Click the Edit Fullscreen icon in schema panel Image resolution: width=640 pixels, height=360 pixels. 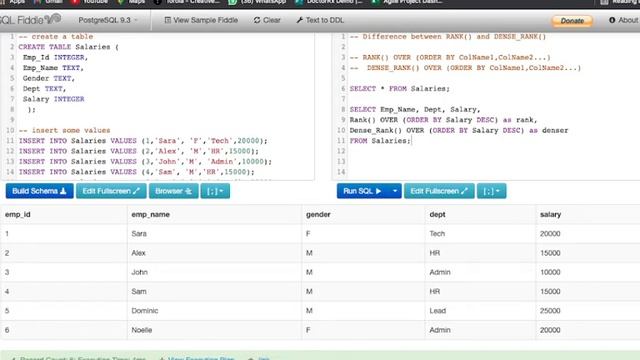tap(136, 191)
